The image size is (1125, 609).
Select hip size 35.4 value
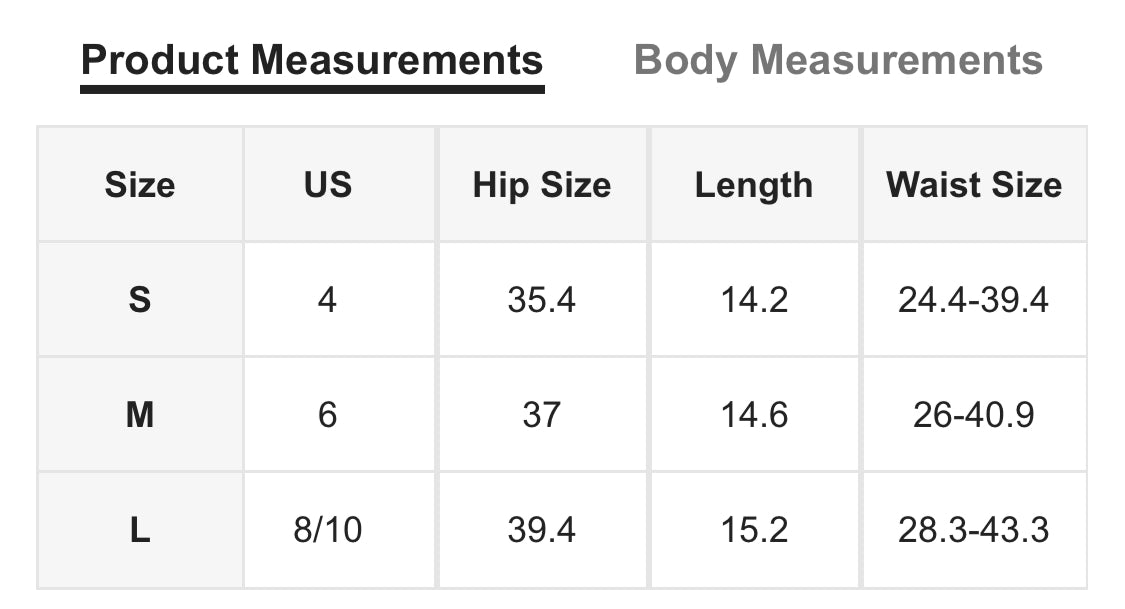click(x=542, y=299)
